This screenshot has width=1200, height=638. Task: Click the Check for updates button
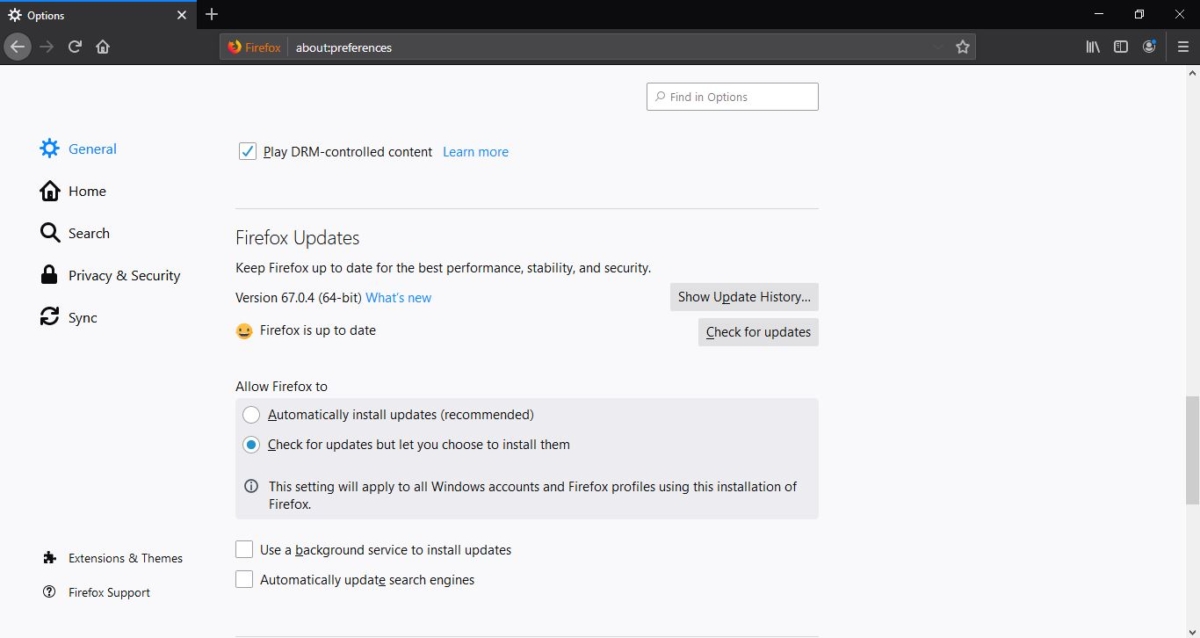[x=758, y=332]
